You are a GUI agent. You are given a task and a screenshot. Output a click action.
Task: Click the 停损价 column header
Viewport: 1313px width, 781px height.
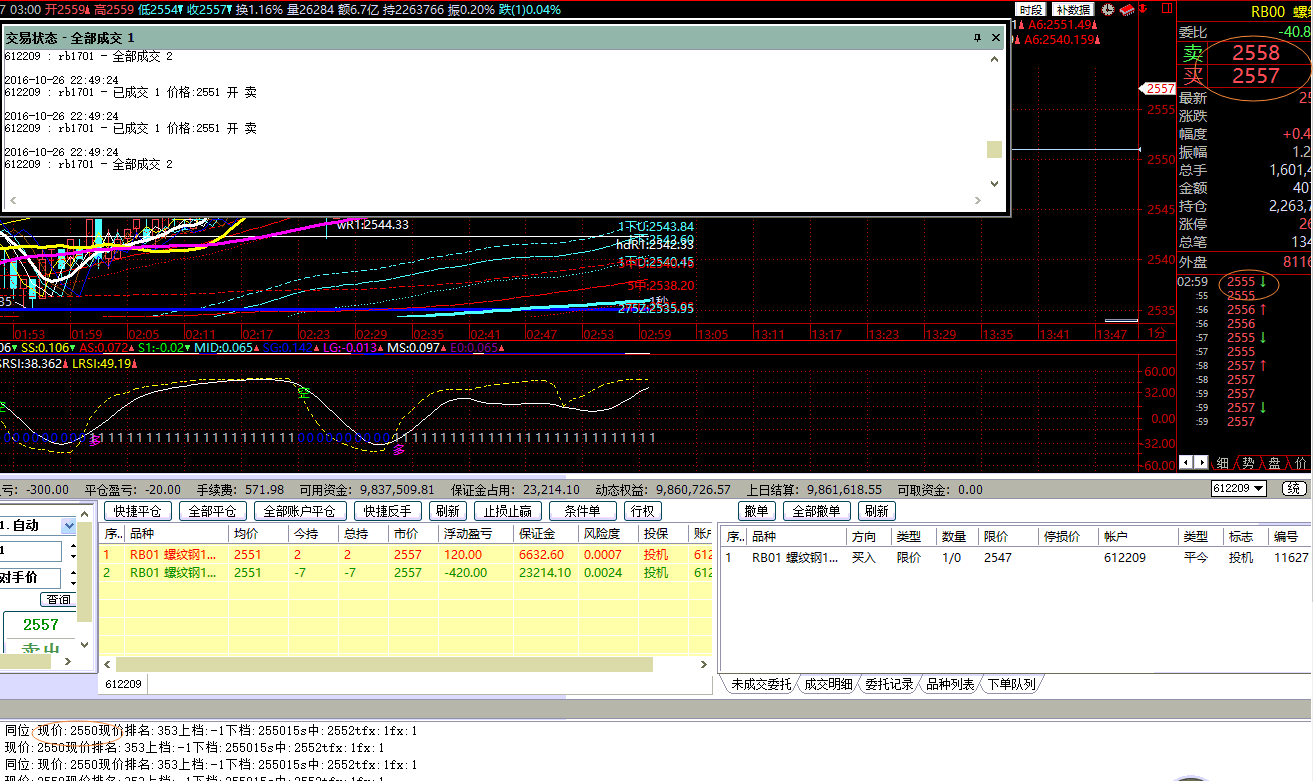1069,537
